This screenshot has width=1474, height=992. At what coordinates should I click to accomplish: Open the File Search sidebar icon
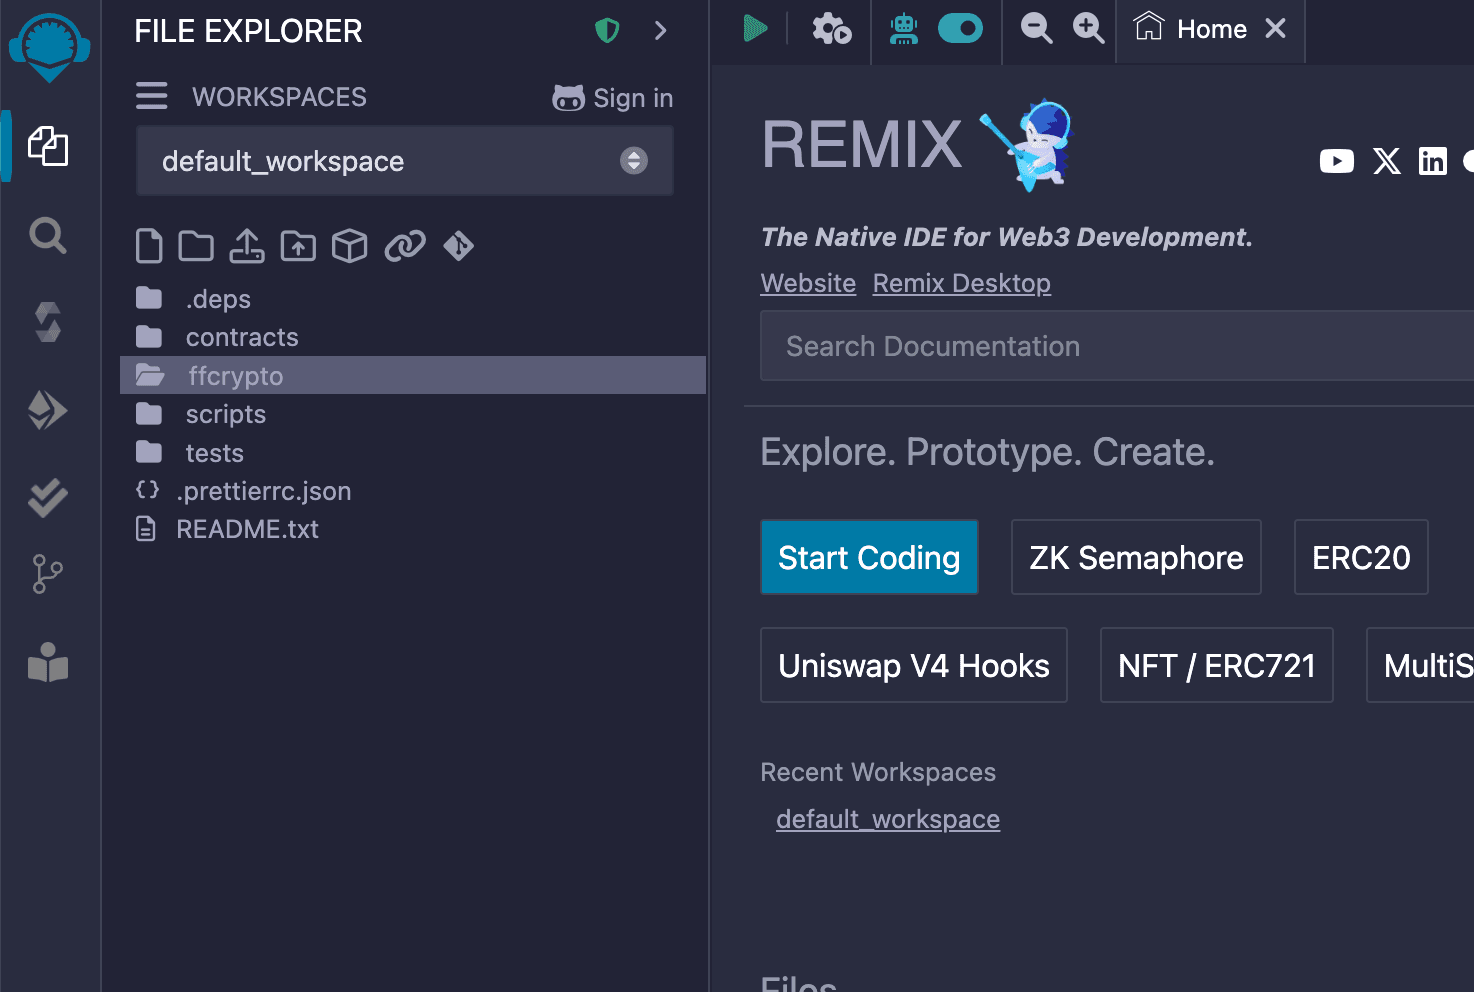point(48,236)
